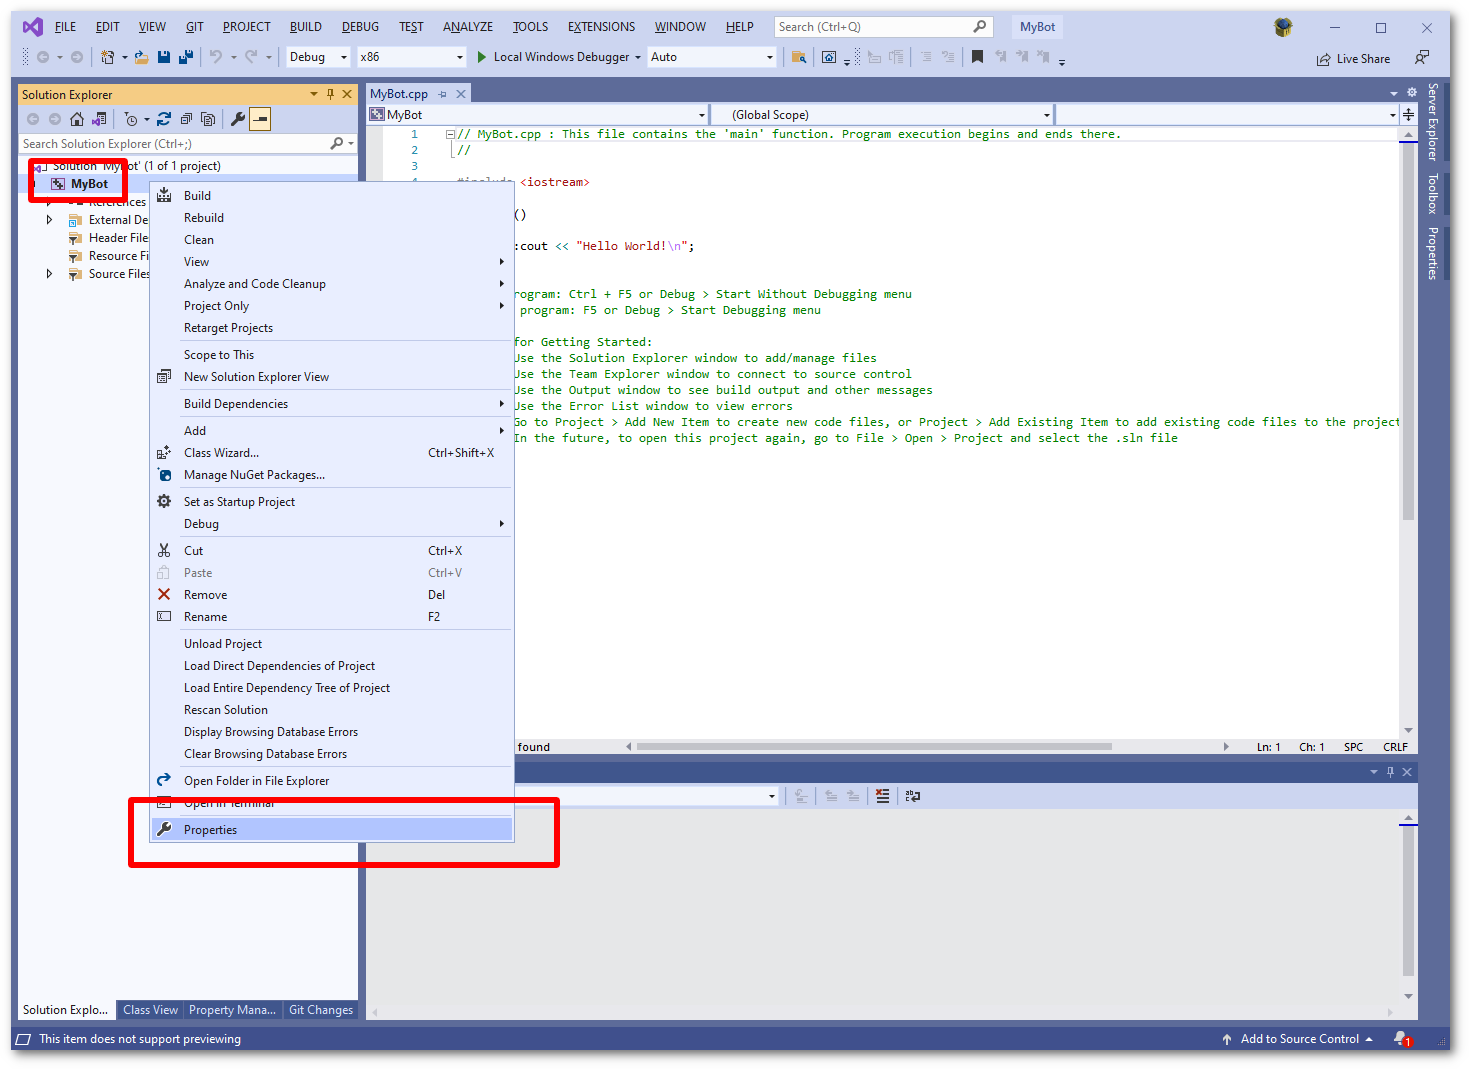The height and width of the screenshot is (1069, 1469).
Task: Open the x86 platform dropdown
Action: point(411,57)
